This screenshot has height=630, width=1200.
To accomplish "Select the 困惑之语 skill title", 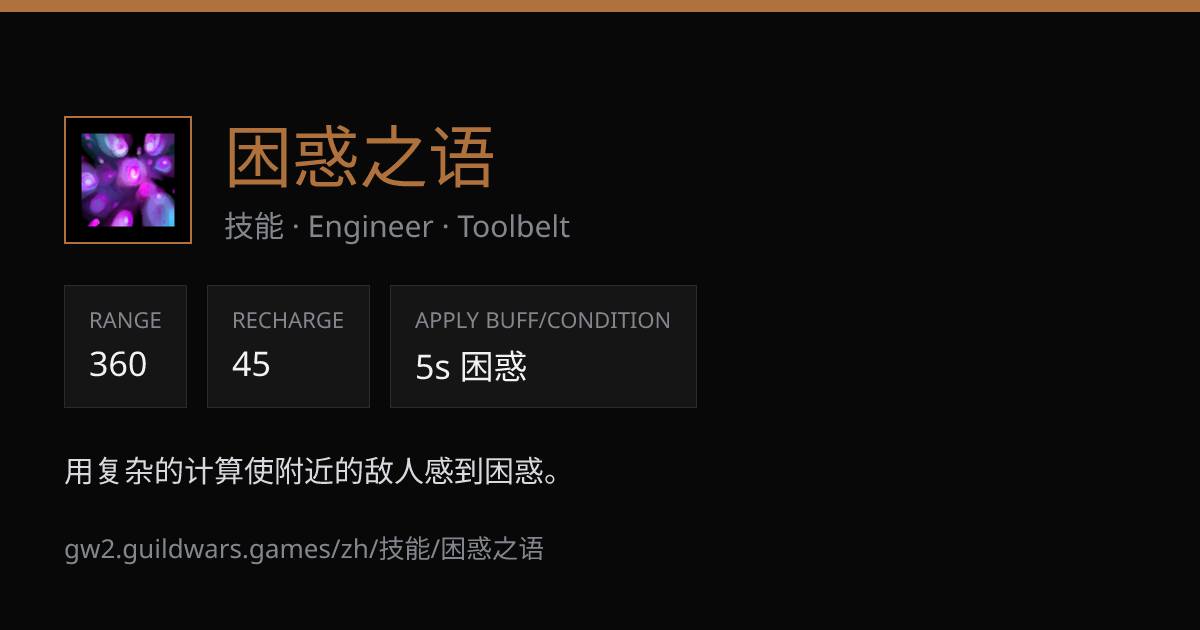I will click(360, 158).
